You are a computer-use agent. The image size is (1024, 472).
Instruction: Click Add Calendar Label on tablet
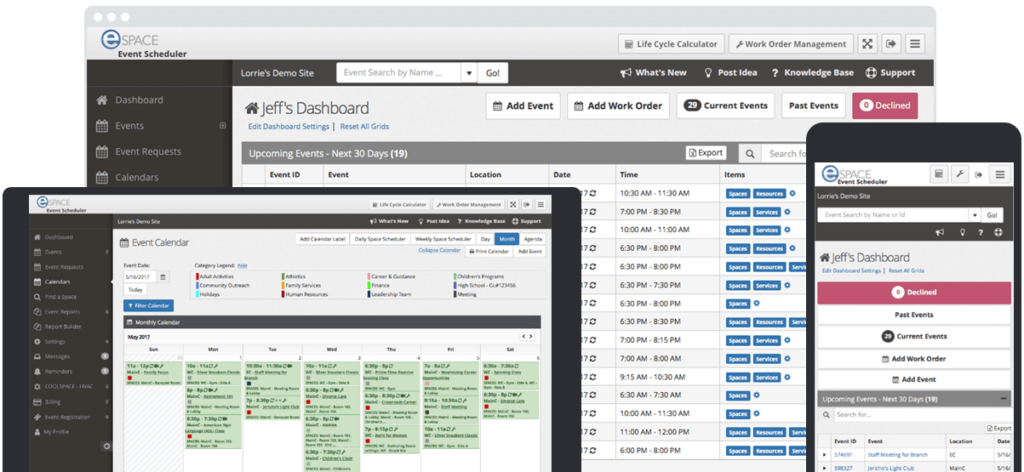click(x=323, y=239)
